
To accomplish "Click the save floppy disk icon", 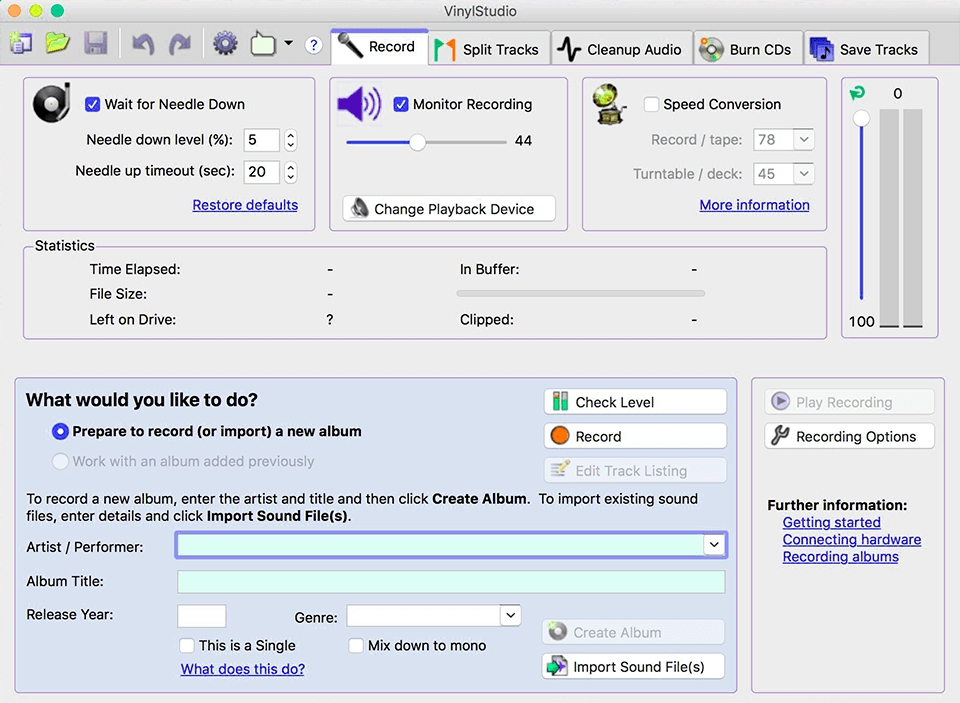I will 96,44.
